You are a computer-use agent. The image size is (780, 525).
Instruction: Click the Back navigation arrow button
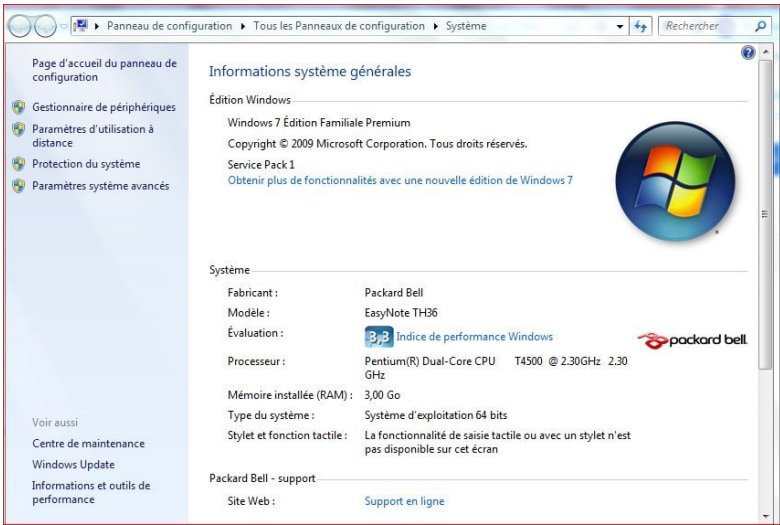pos(20,26)
